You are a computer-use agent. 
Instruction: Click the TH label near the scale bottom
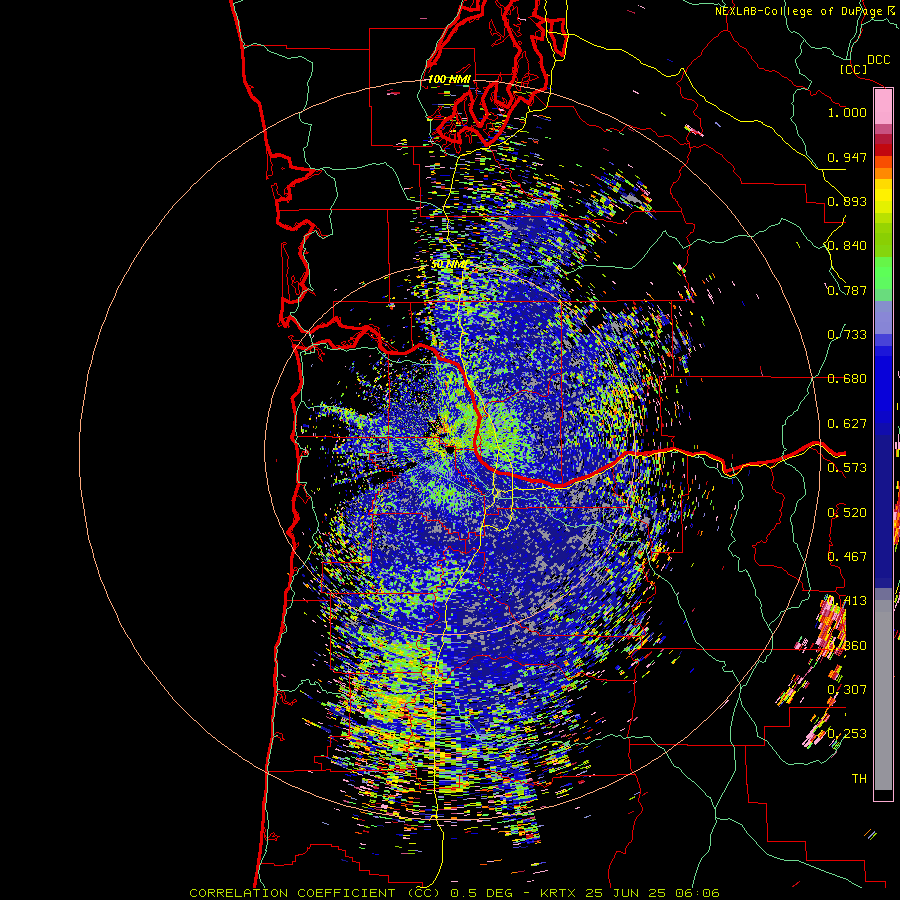click(x=859, y=778)
